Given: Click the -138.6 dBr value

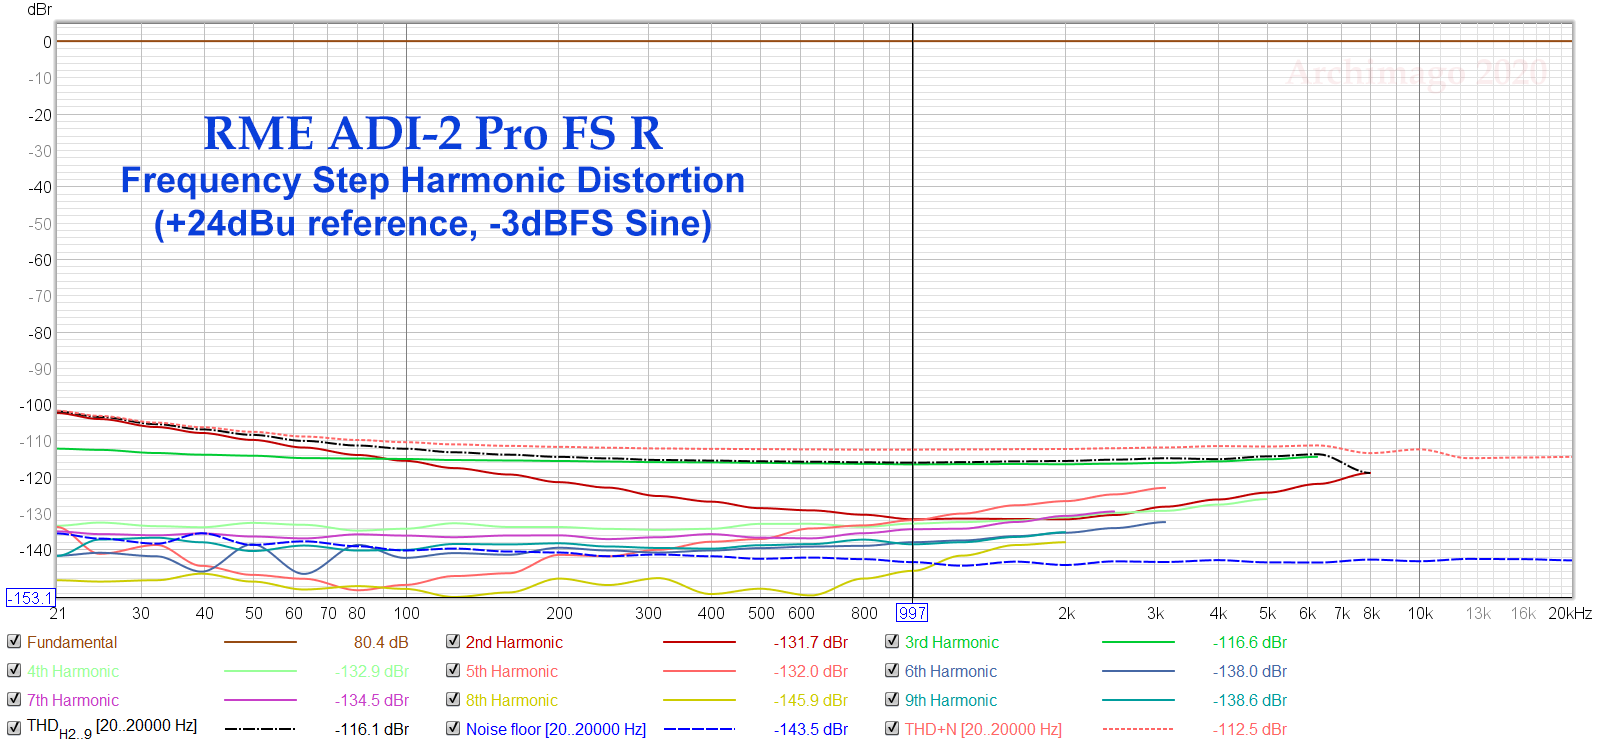Looking at the screenshot, I should pyautogui.click(x=1250, y=700).
